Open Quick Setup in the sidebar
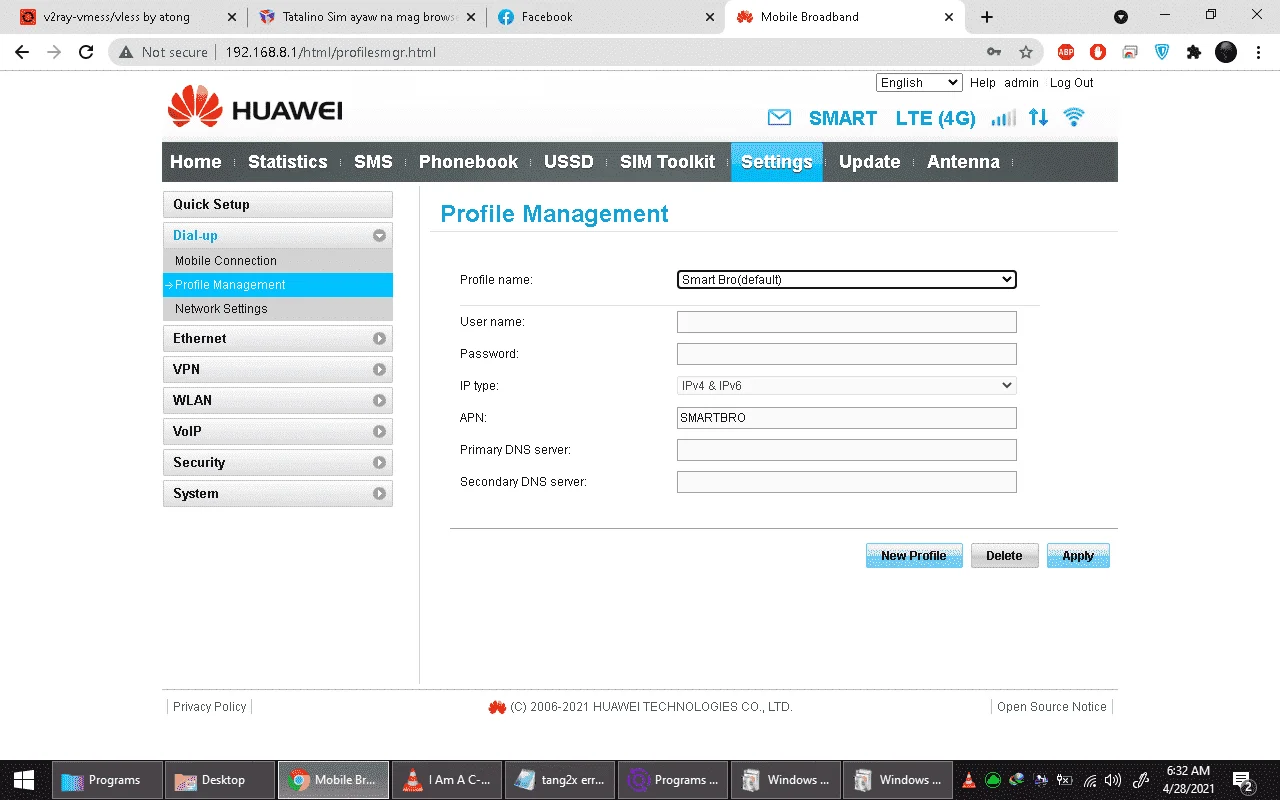The width and height of the screenshot is (1280, 800). pyautogui.click(x=277, y=204)
